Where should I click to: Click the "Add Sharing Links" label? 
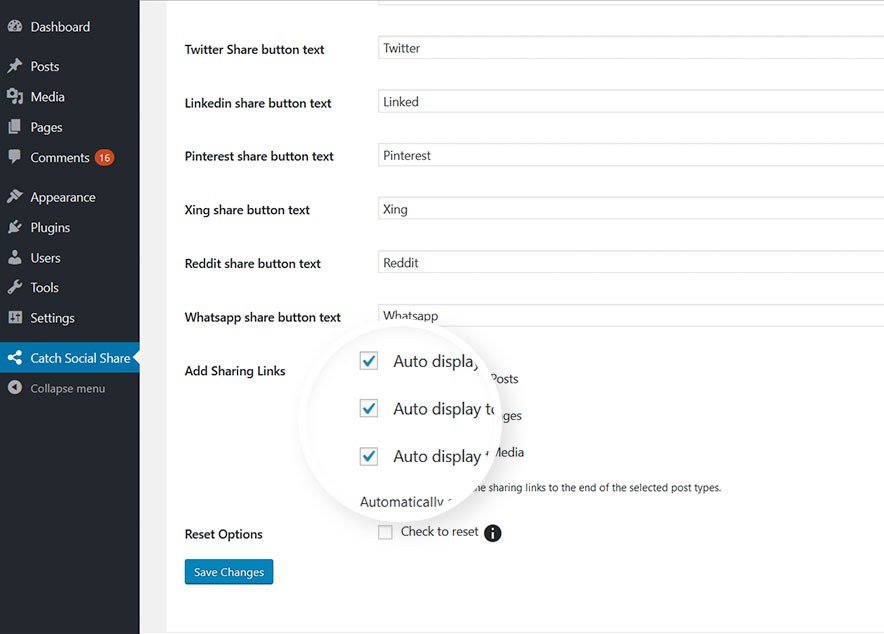(x=235, y=371)
